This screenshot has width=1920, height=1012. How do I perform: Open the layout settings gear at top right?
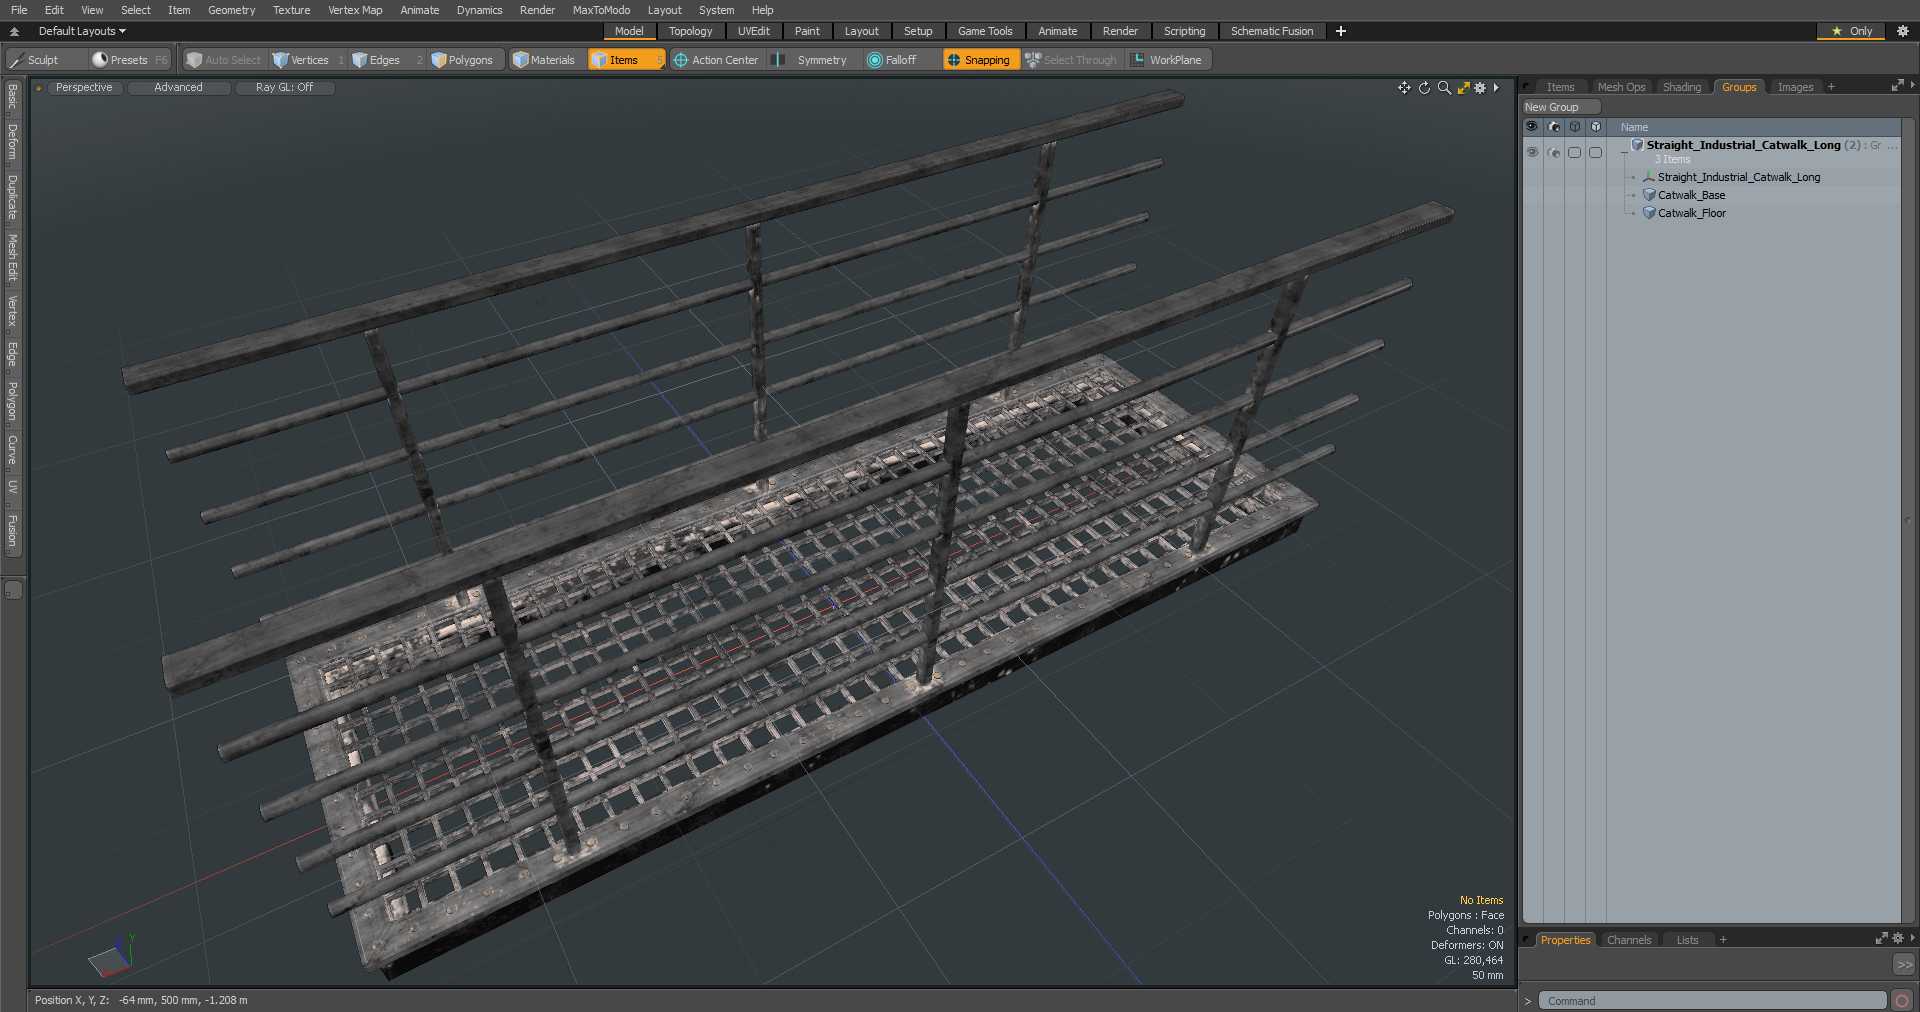point(1903,31)
